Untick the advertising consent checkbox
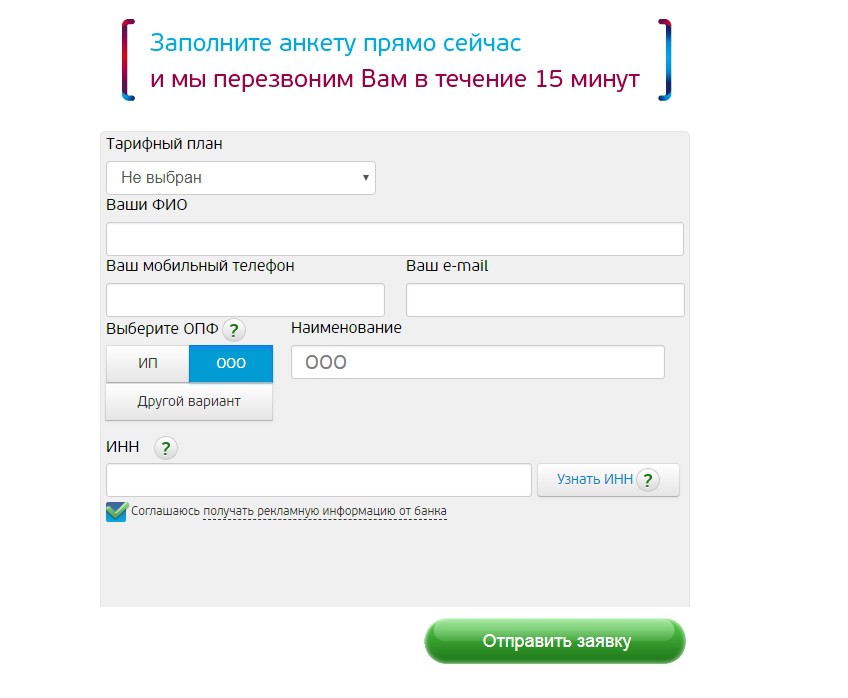848x698 pixels. (117, 512)
